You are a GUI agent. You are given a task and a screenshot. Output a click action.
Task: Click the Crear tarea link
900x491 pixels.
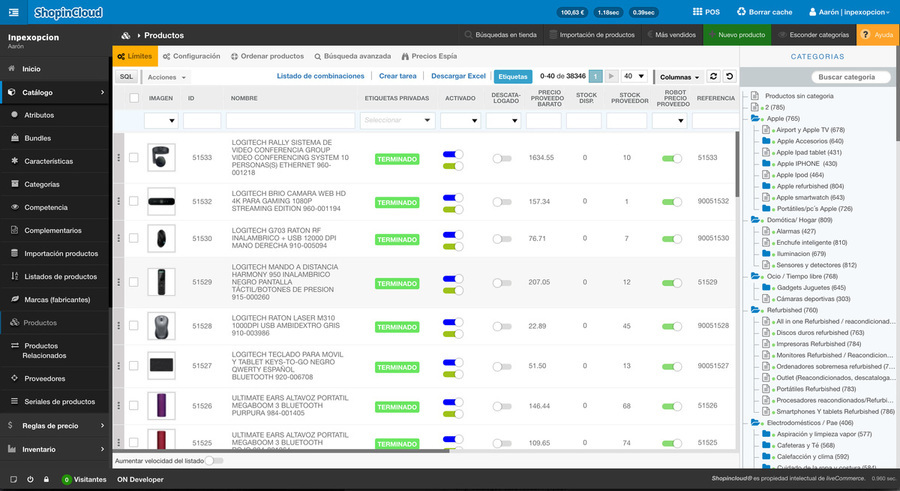pyautogui.click(x=398, y=76)
